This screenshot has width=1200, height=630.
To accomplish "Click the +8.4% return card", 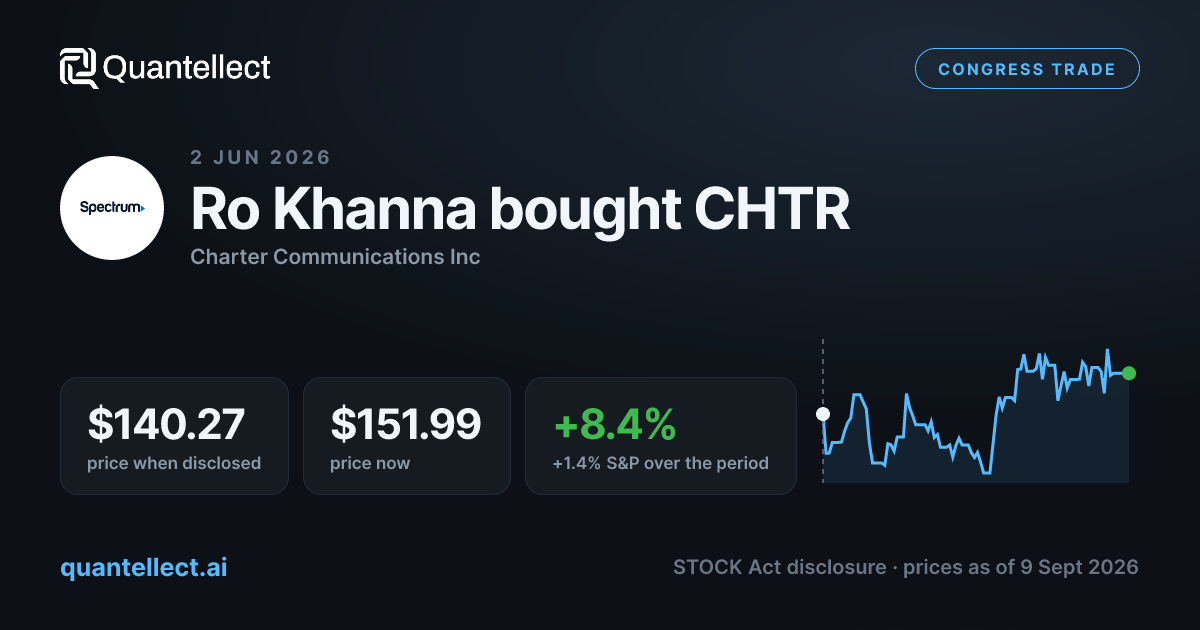I will tap(660, 435).
